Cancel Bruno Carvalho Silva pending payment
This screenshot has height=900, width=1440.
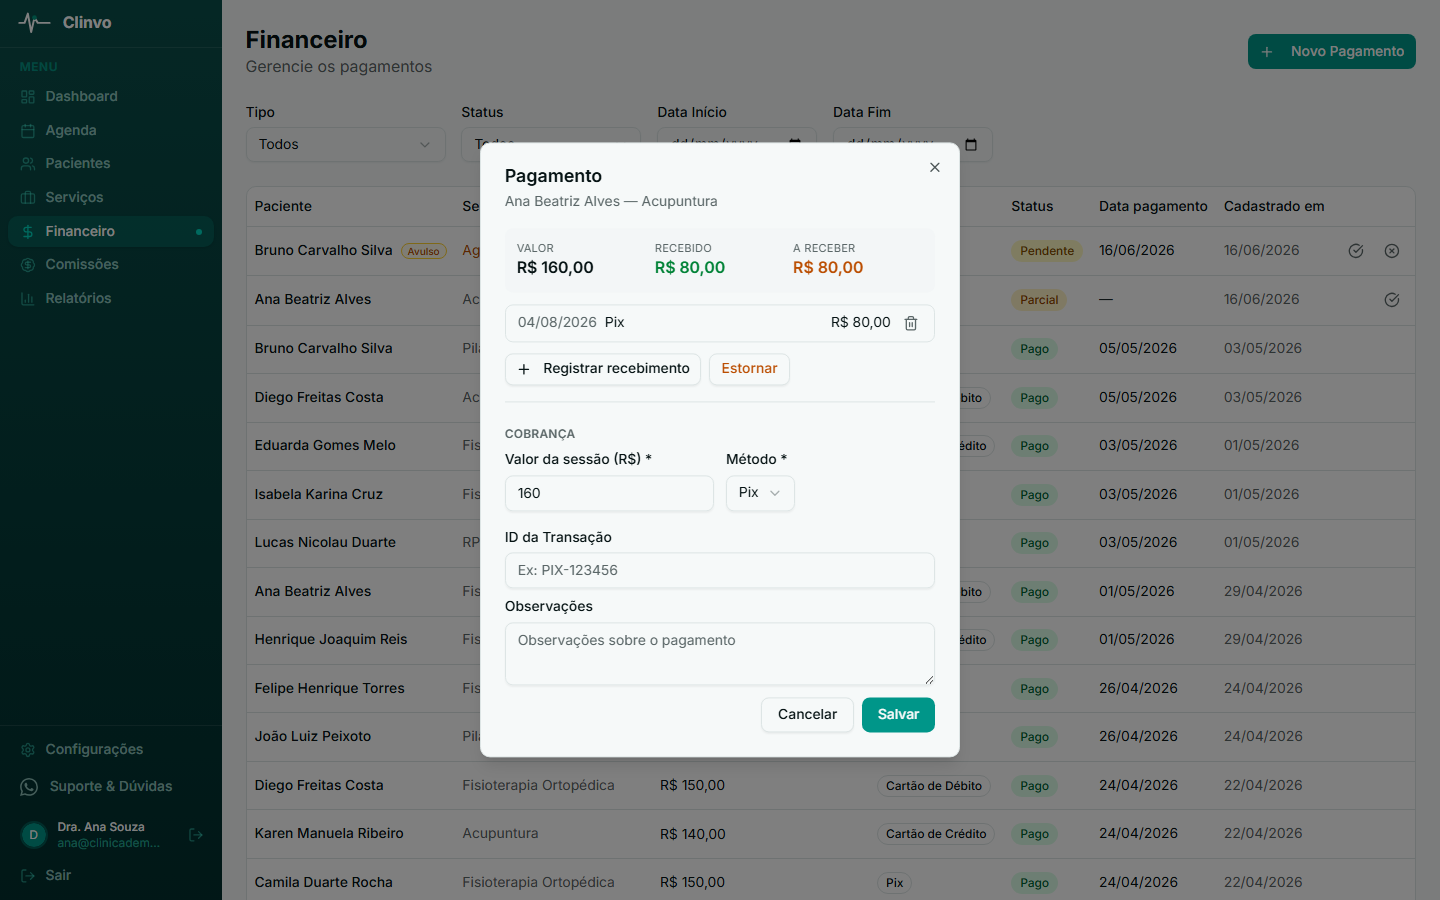(1392, 251)
